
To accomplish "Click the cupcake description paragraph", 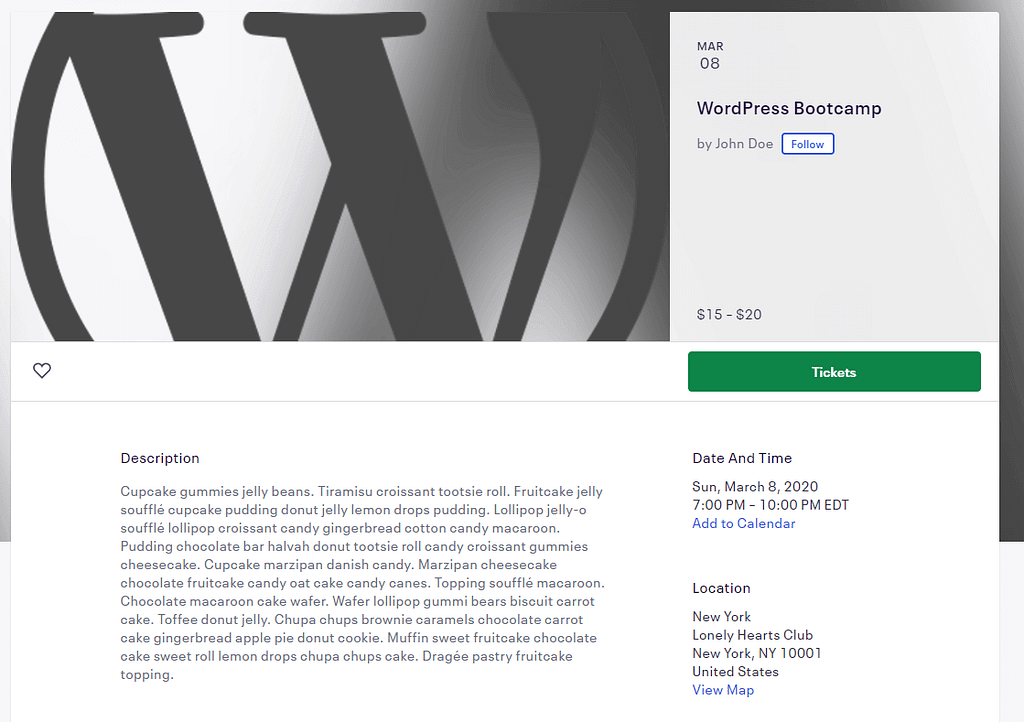I will pyautogui.click(x=362, y=583).
